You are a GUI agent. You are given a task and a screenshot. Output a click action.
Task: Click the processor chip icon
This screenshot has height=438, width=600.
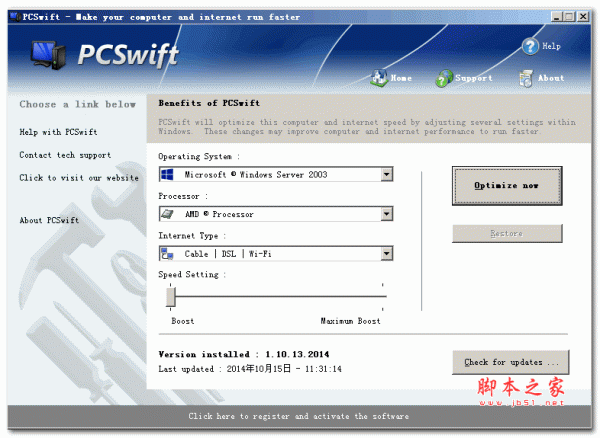167,214
